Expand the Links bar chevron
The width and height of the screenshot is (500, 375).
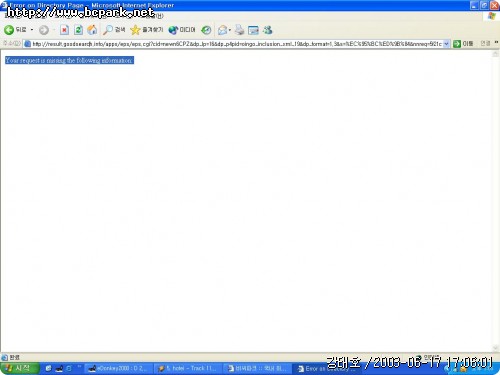pyautogui.click(x=496, y=43)
